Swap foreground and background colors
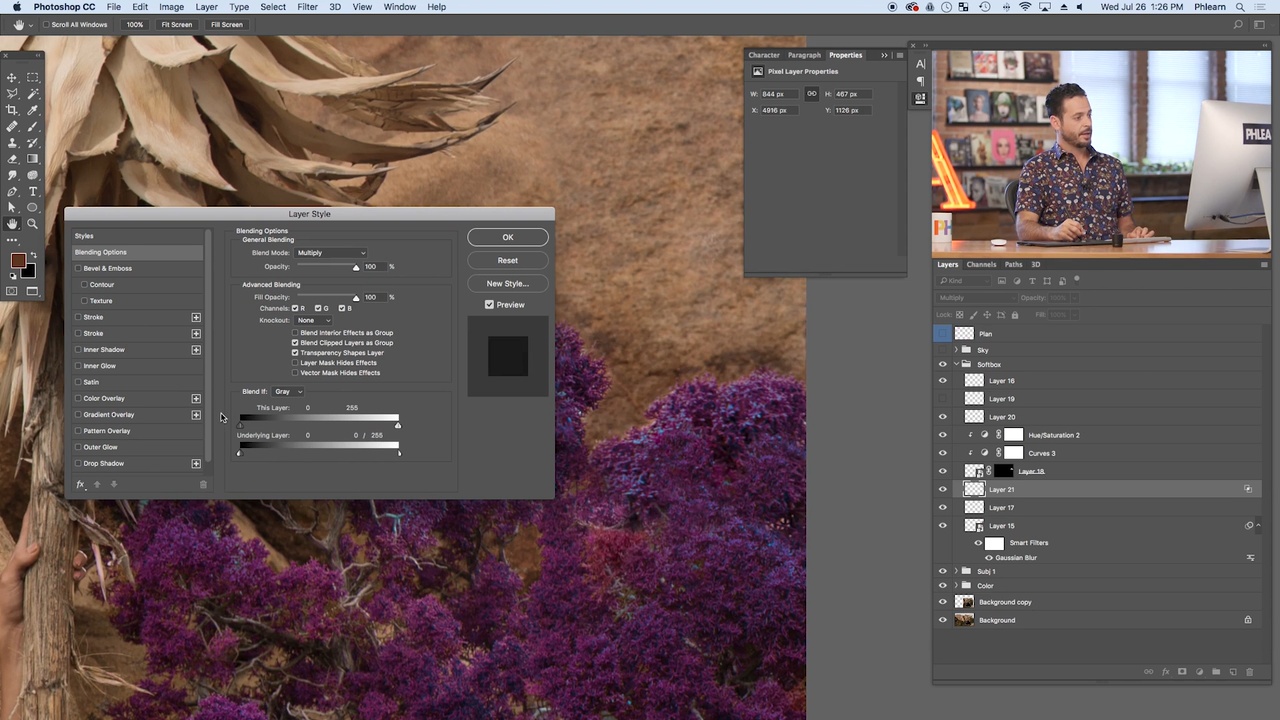1280x720 pixels. (32, 256)
